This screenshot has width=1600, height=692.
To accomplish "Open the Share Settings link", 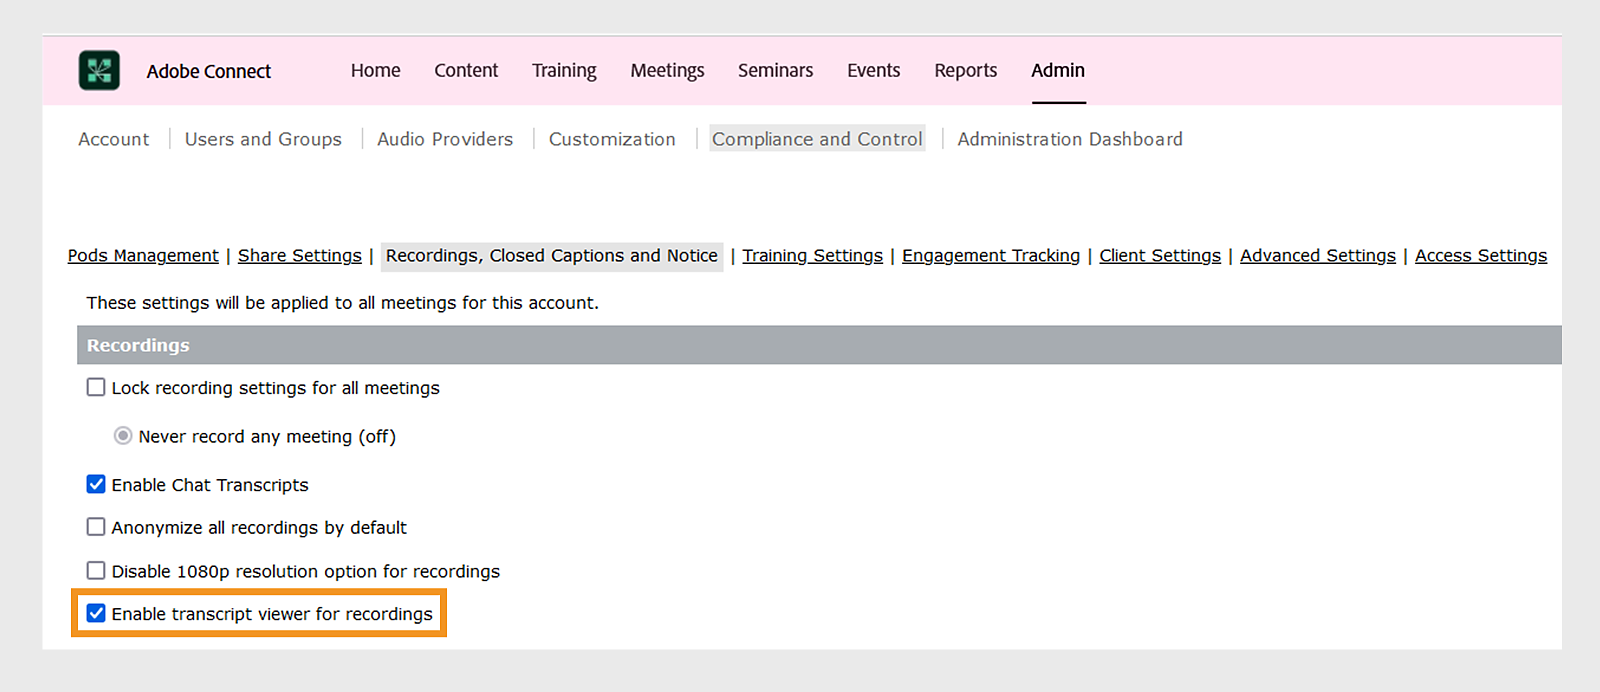I will [300, 256].
